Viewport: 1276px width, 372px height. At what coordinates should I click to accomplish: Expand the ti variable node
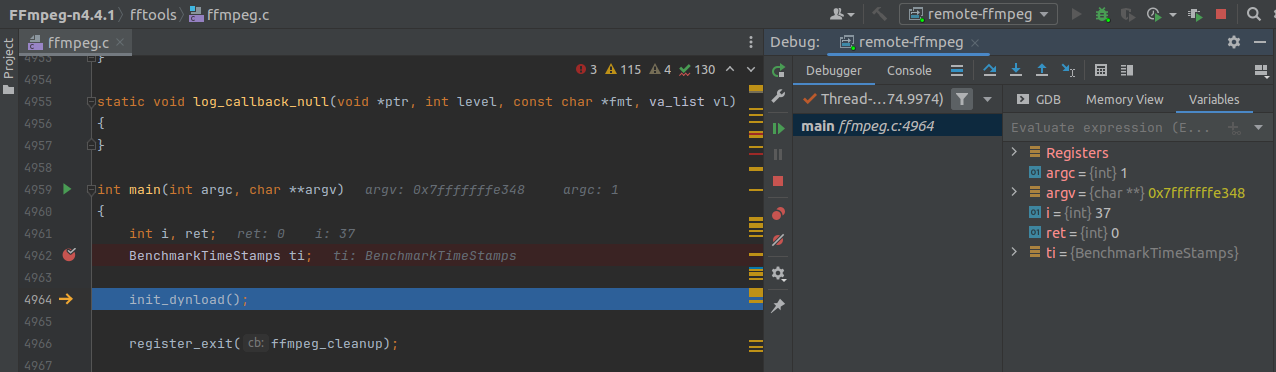click(1014, 253)
